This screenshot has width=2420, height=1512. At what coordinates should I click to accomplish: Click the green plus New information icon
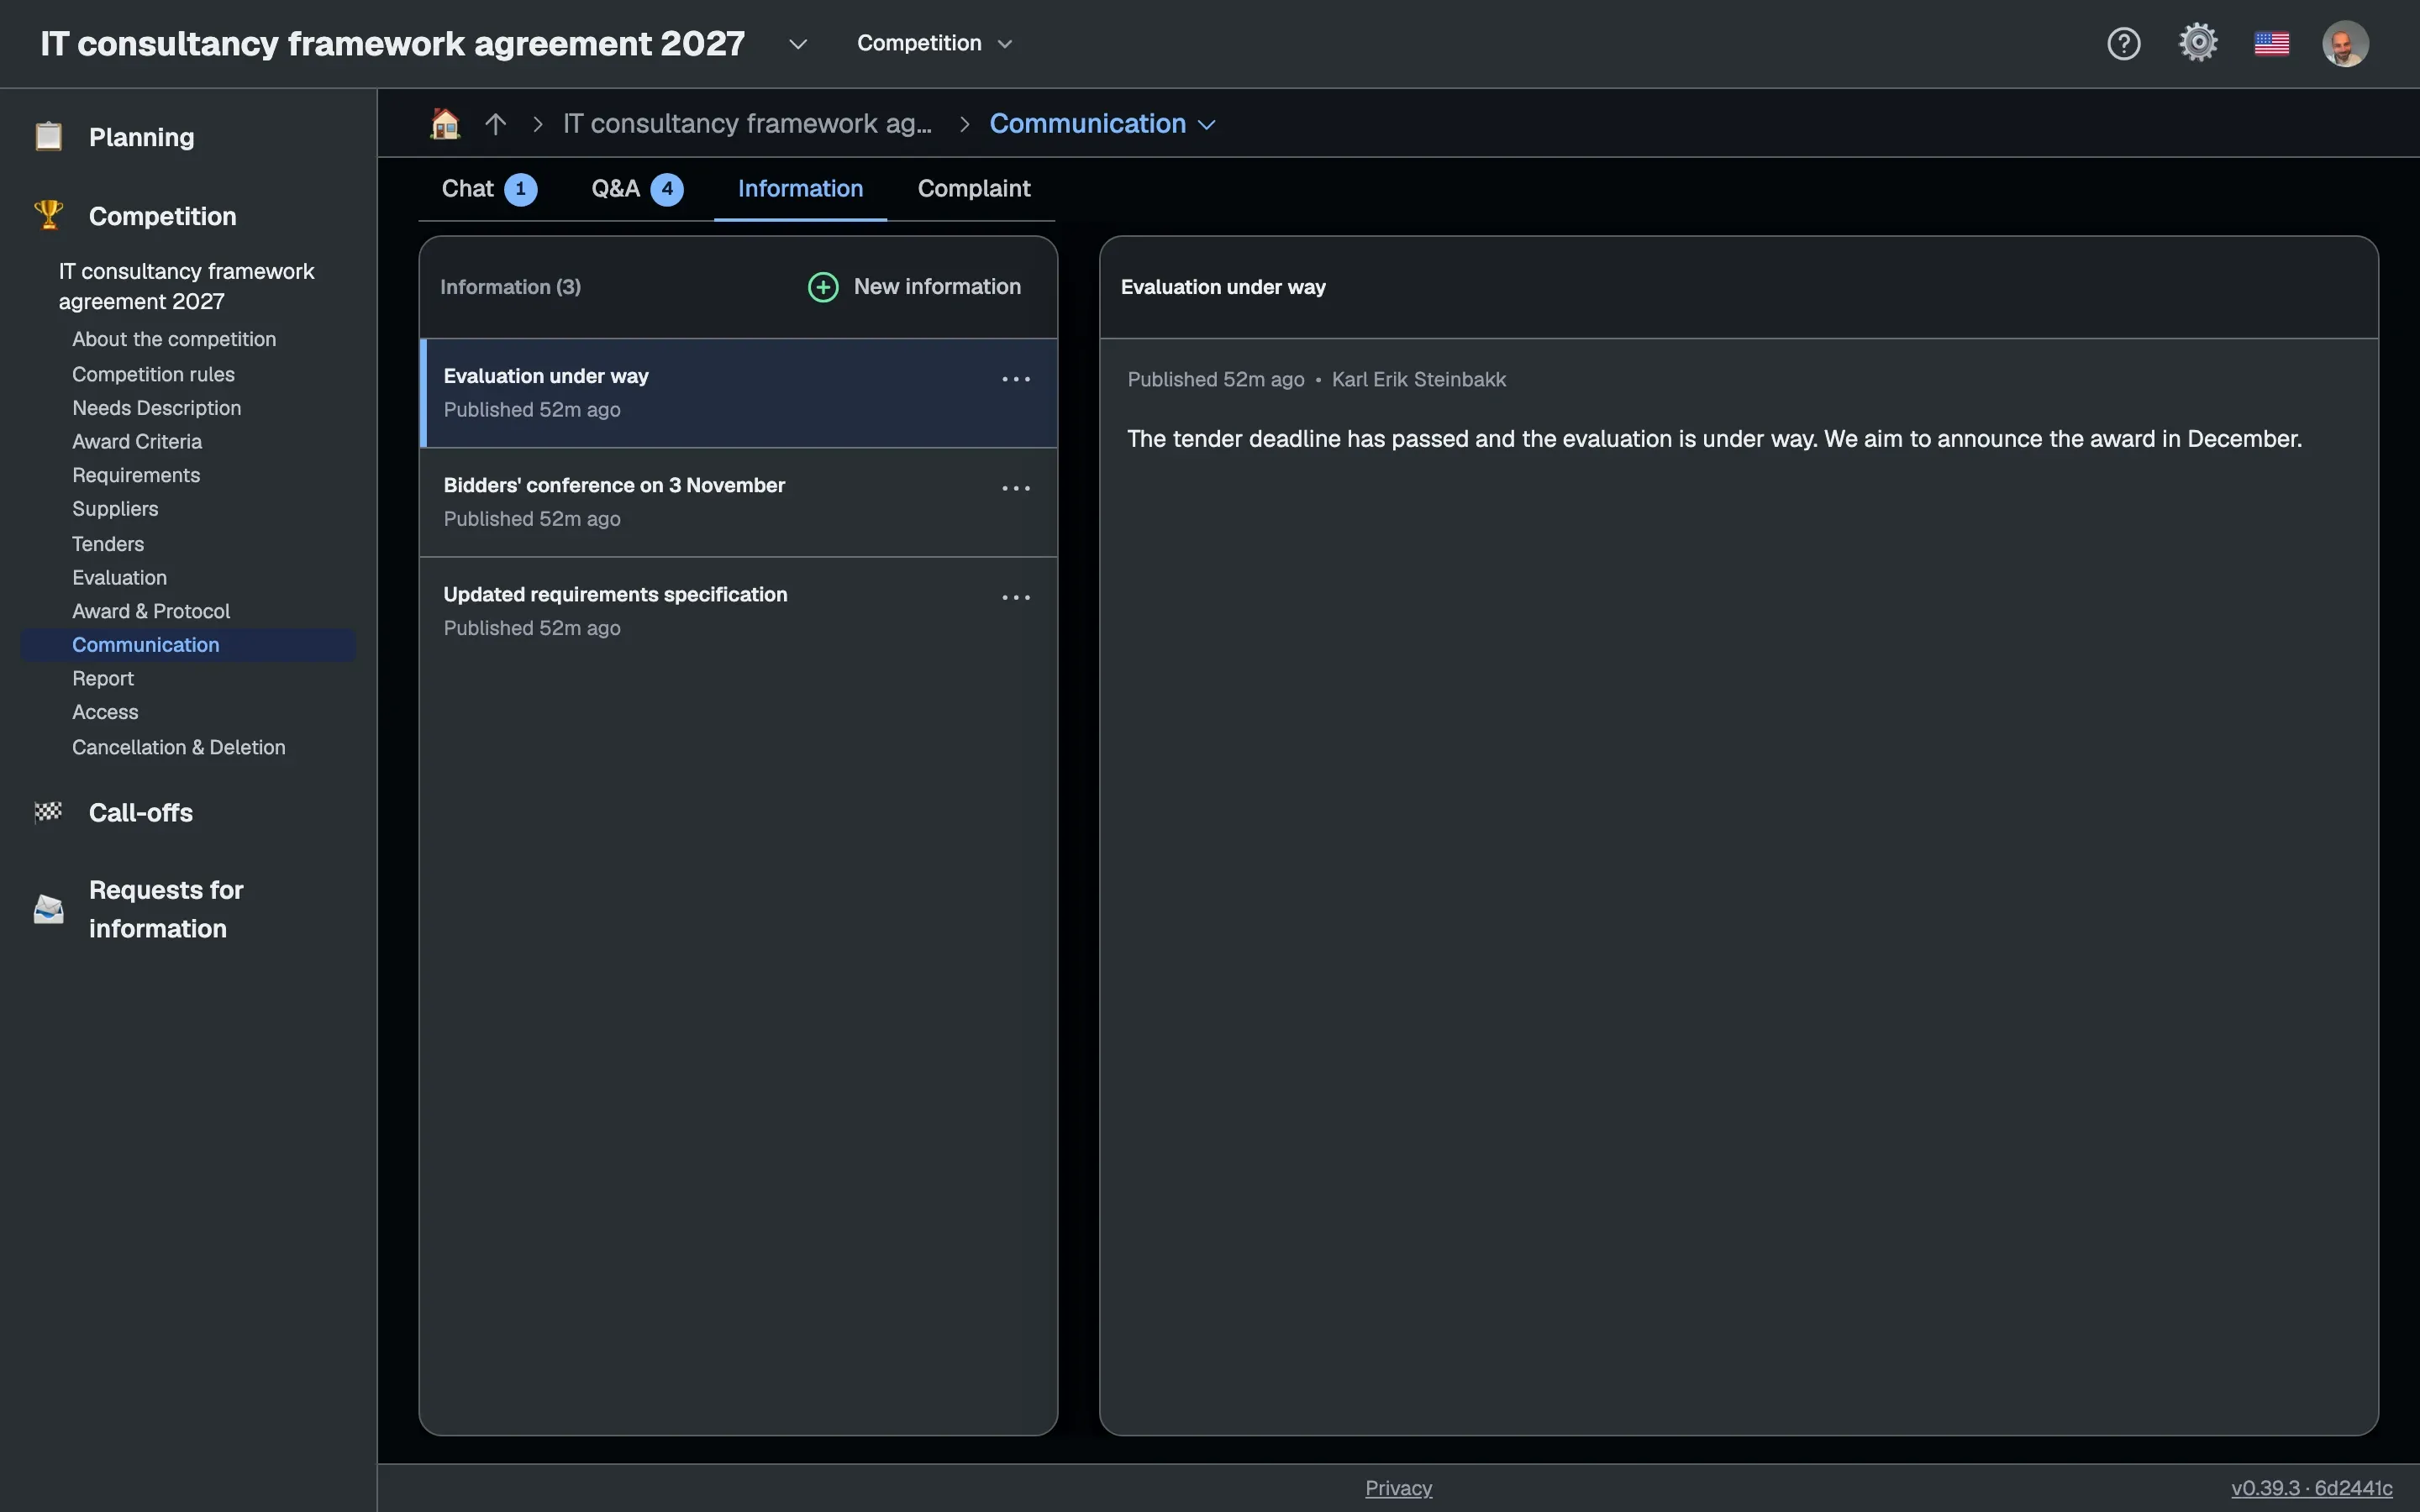(x=823, y=287)
